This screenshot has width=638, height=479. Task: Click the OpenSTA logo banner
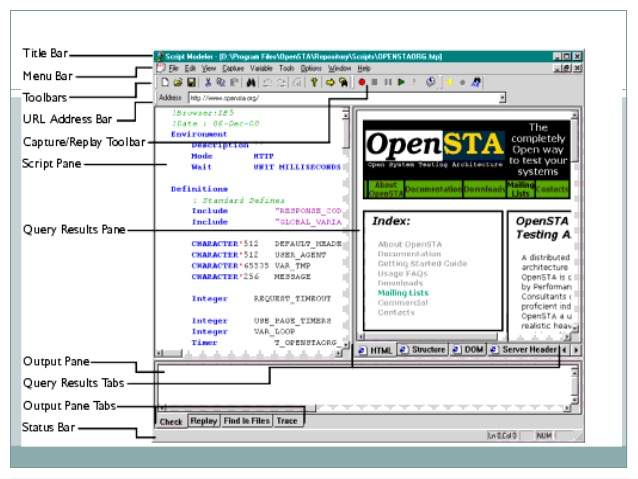point(435,147)
